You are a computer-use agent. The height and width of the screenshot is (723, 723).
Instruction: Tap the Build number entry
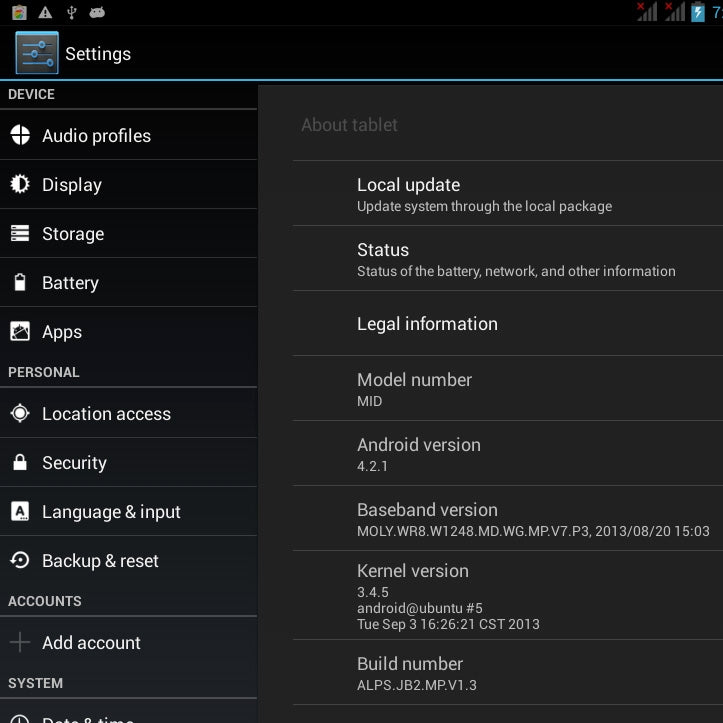[508, 673]
